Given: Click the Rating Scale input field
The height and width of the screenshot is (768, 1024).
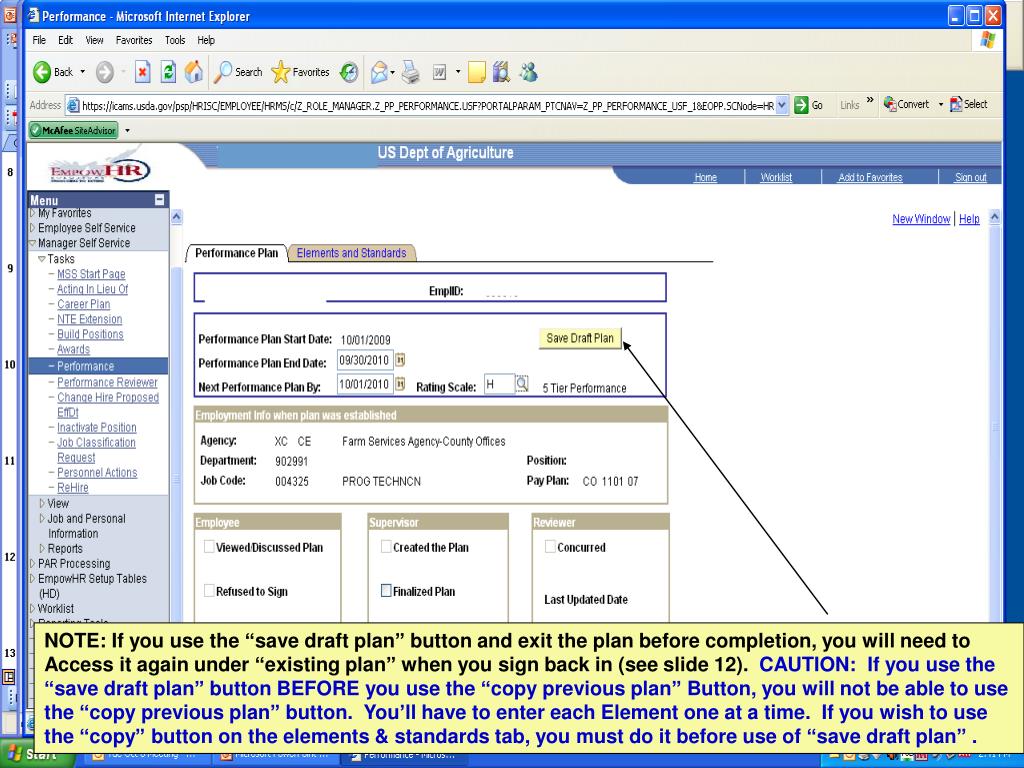Looking at the screenshot, I should coord(500,384).
